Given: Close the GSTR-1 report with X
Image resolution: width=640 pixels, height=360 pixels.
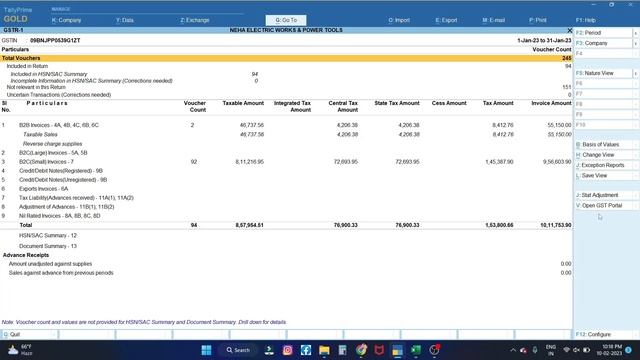Looking at the screenshot, I should tap(569, 30).
